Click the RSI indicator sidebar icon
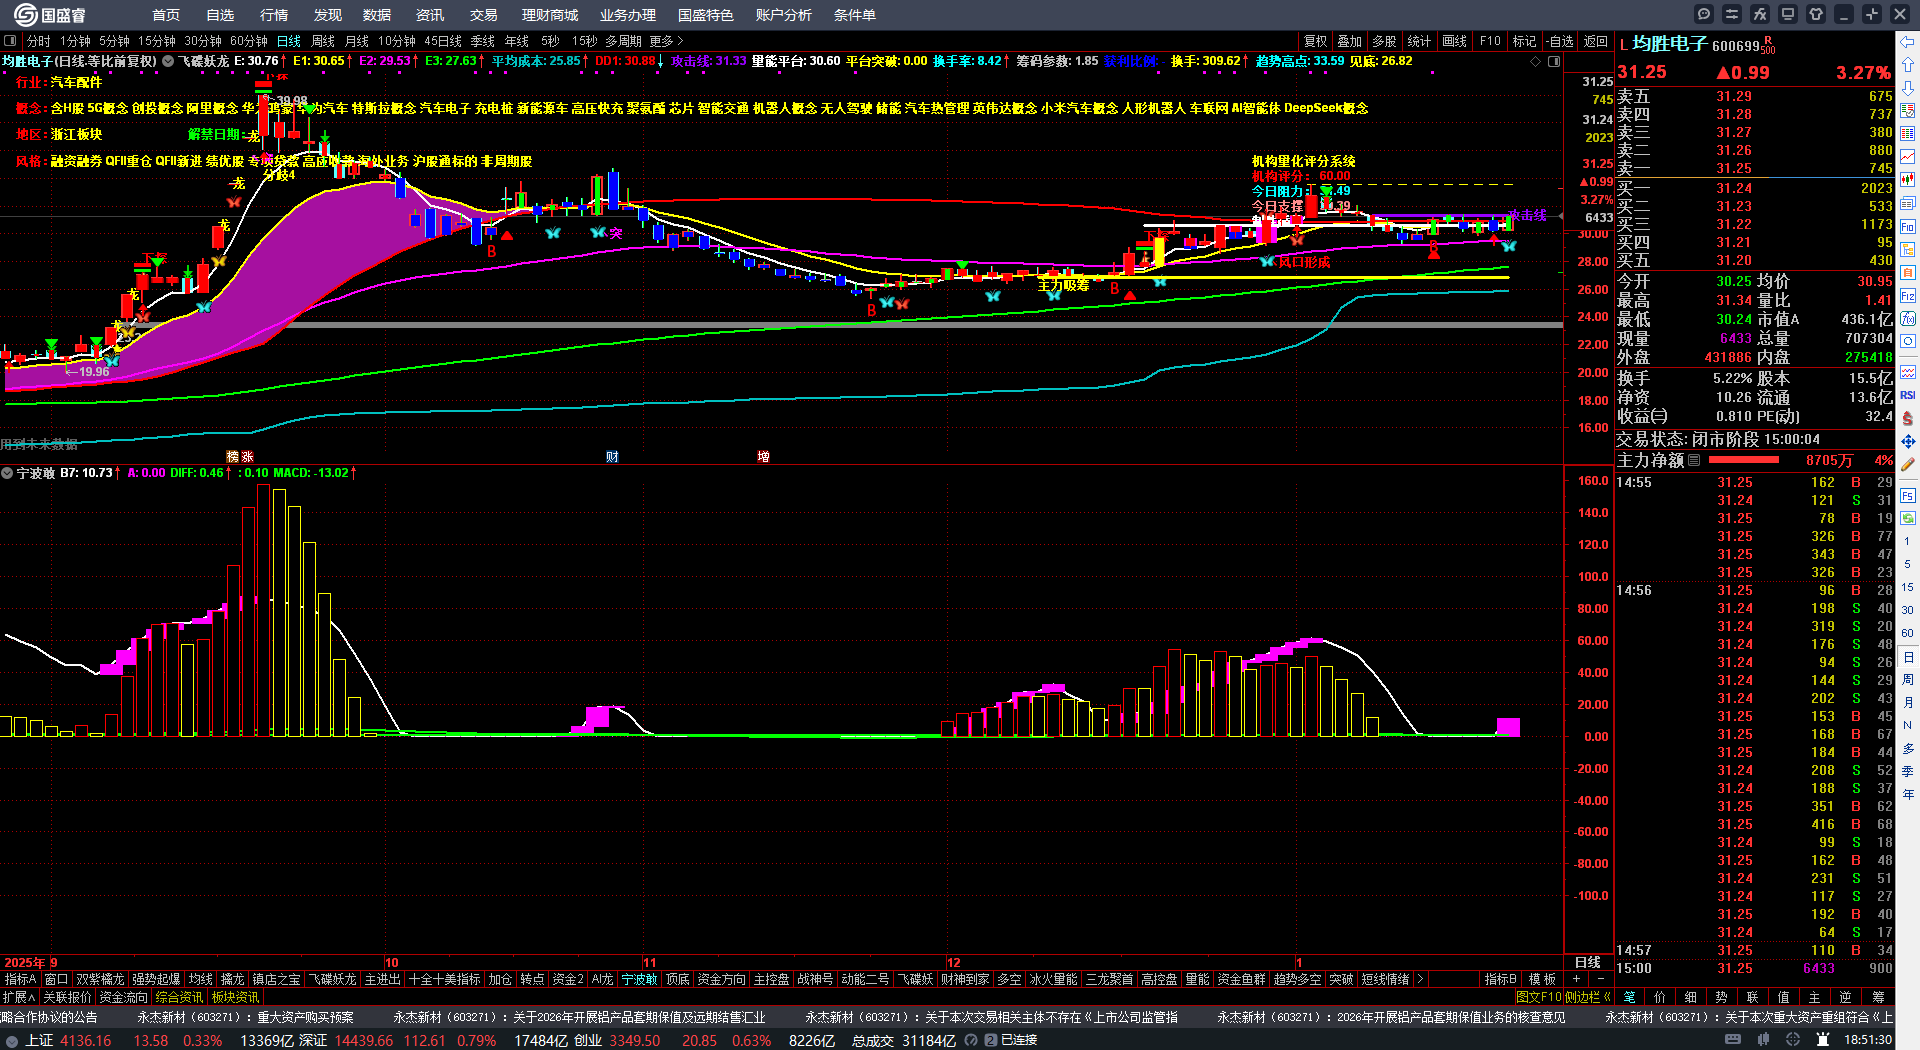Viewport: 1920px width, 1050px height. 1908,395
